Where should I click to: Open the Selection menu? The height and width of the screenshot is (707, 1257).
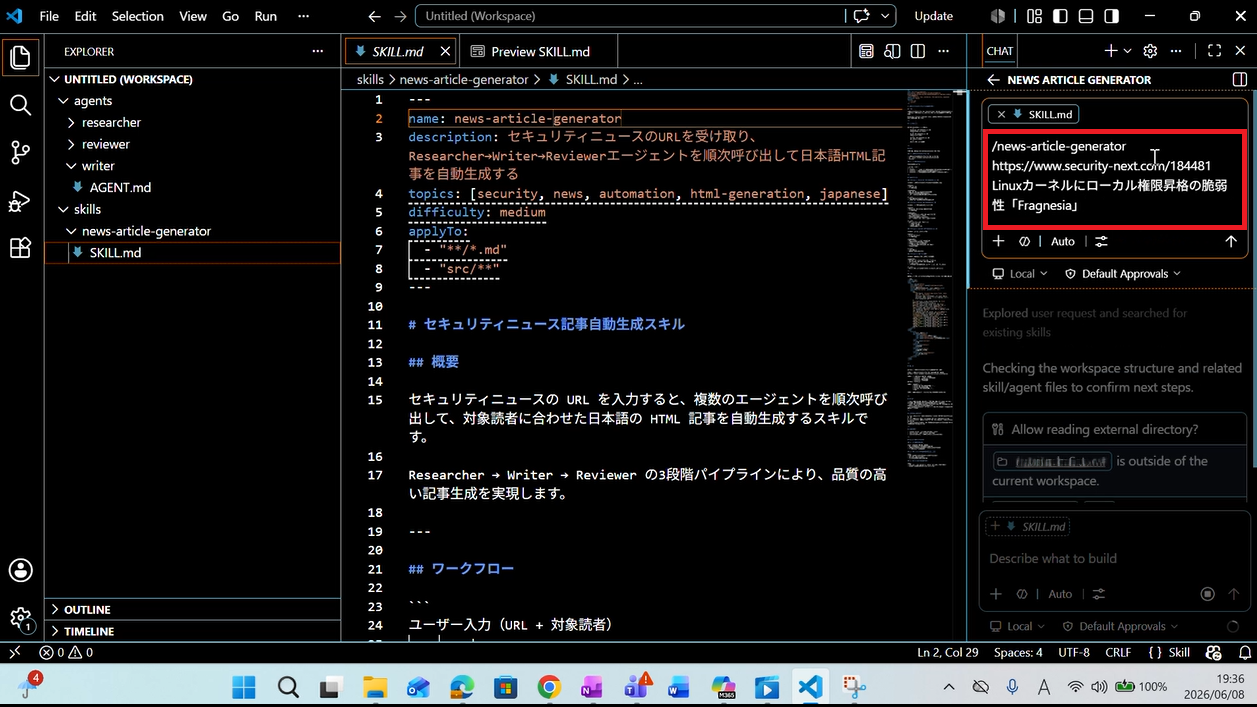138,16
